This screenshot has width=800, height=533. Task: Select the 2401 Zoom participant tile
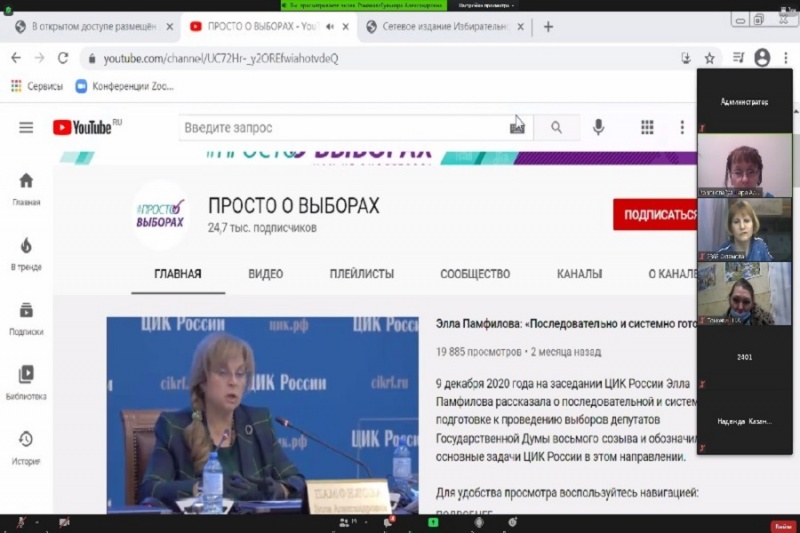744,357
